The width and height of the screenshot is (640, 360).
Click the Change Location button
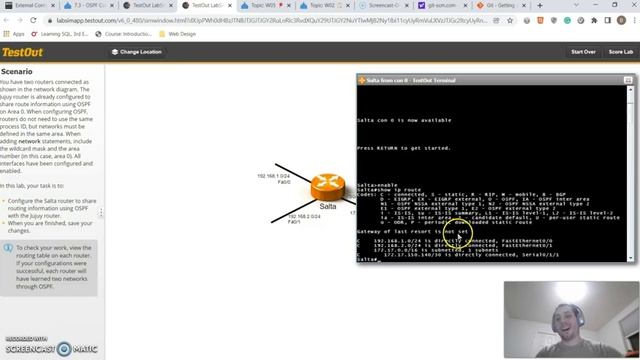pyautogui.click(x=137, y=52)
